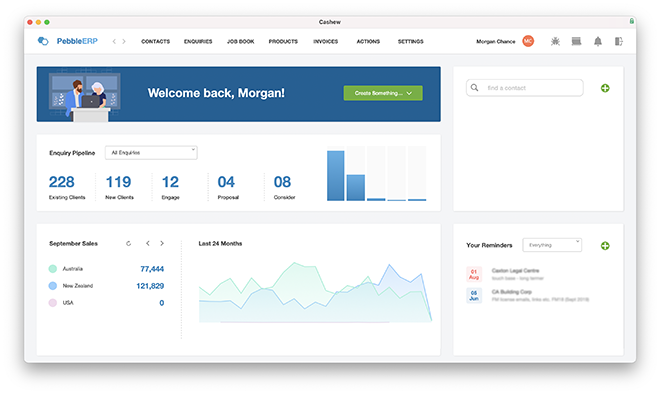Click the Your Reminders heading
Viewport: 660px width, 394px height.
tap(489, 245)
